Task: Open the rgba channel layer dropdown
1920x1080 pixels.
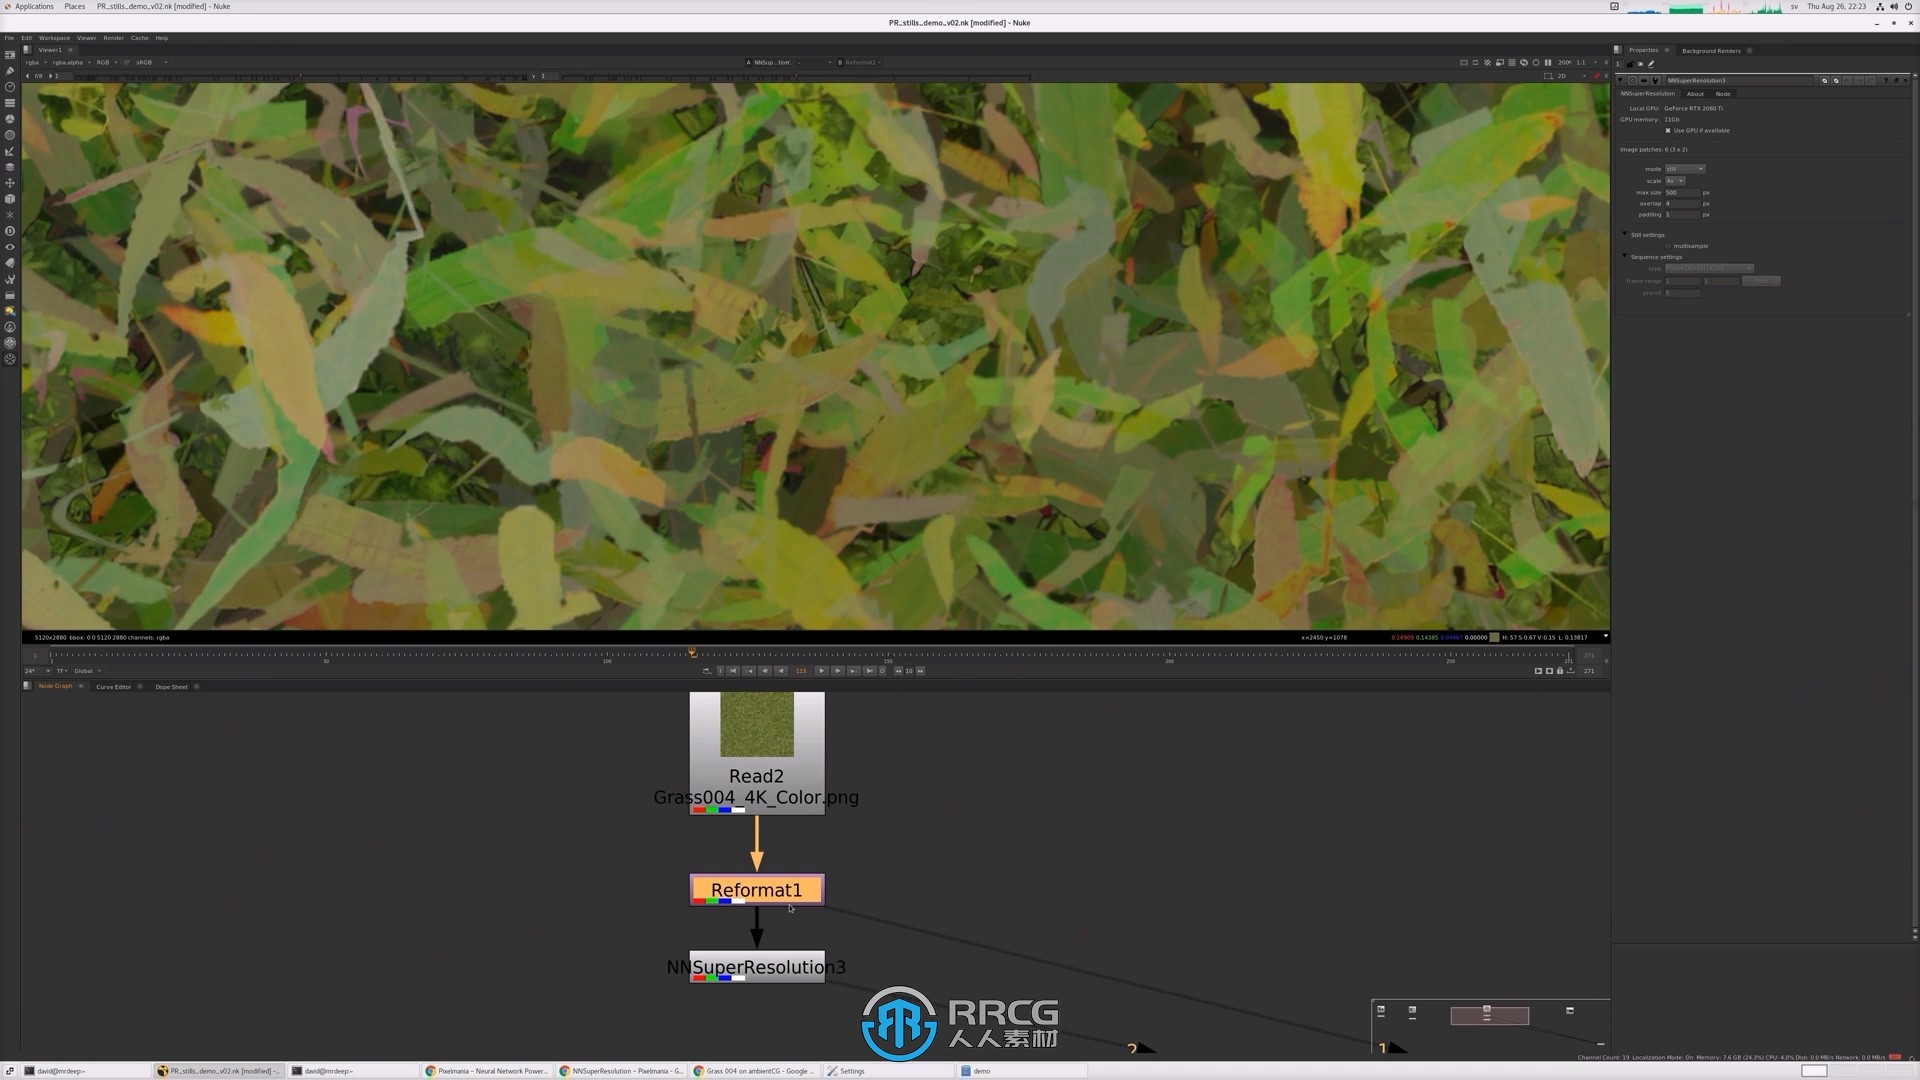Action: (35, 62)
